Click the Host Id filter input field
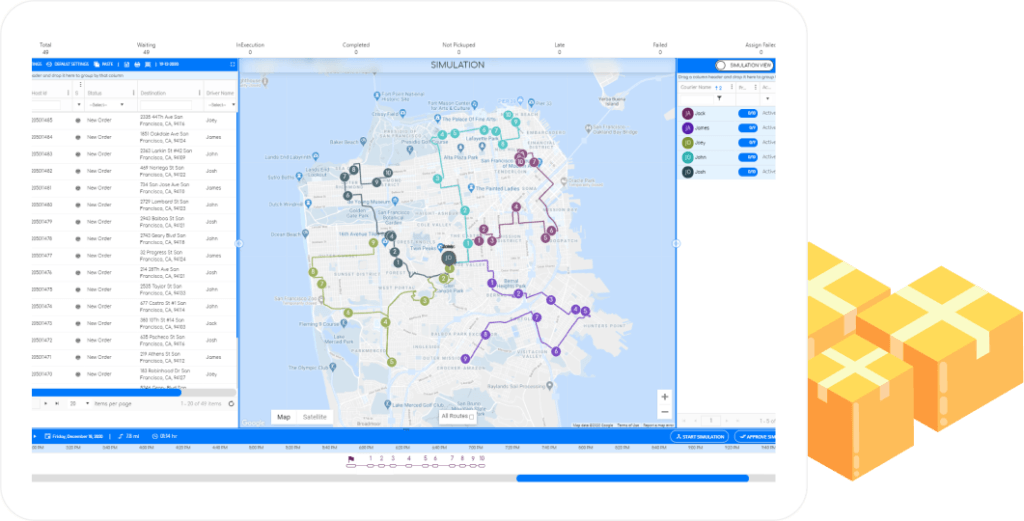The height and width of the screenshot is (521, 1024). (x=45, y=104)
